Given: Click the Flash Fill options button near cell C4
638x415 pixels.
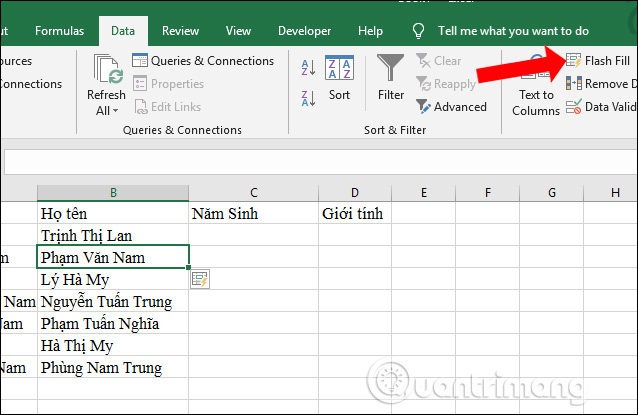Looking at the screenshot, I should [200, 280].
